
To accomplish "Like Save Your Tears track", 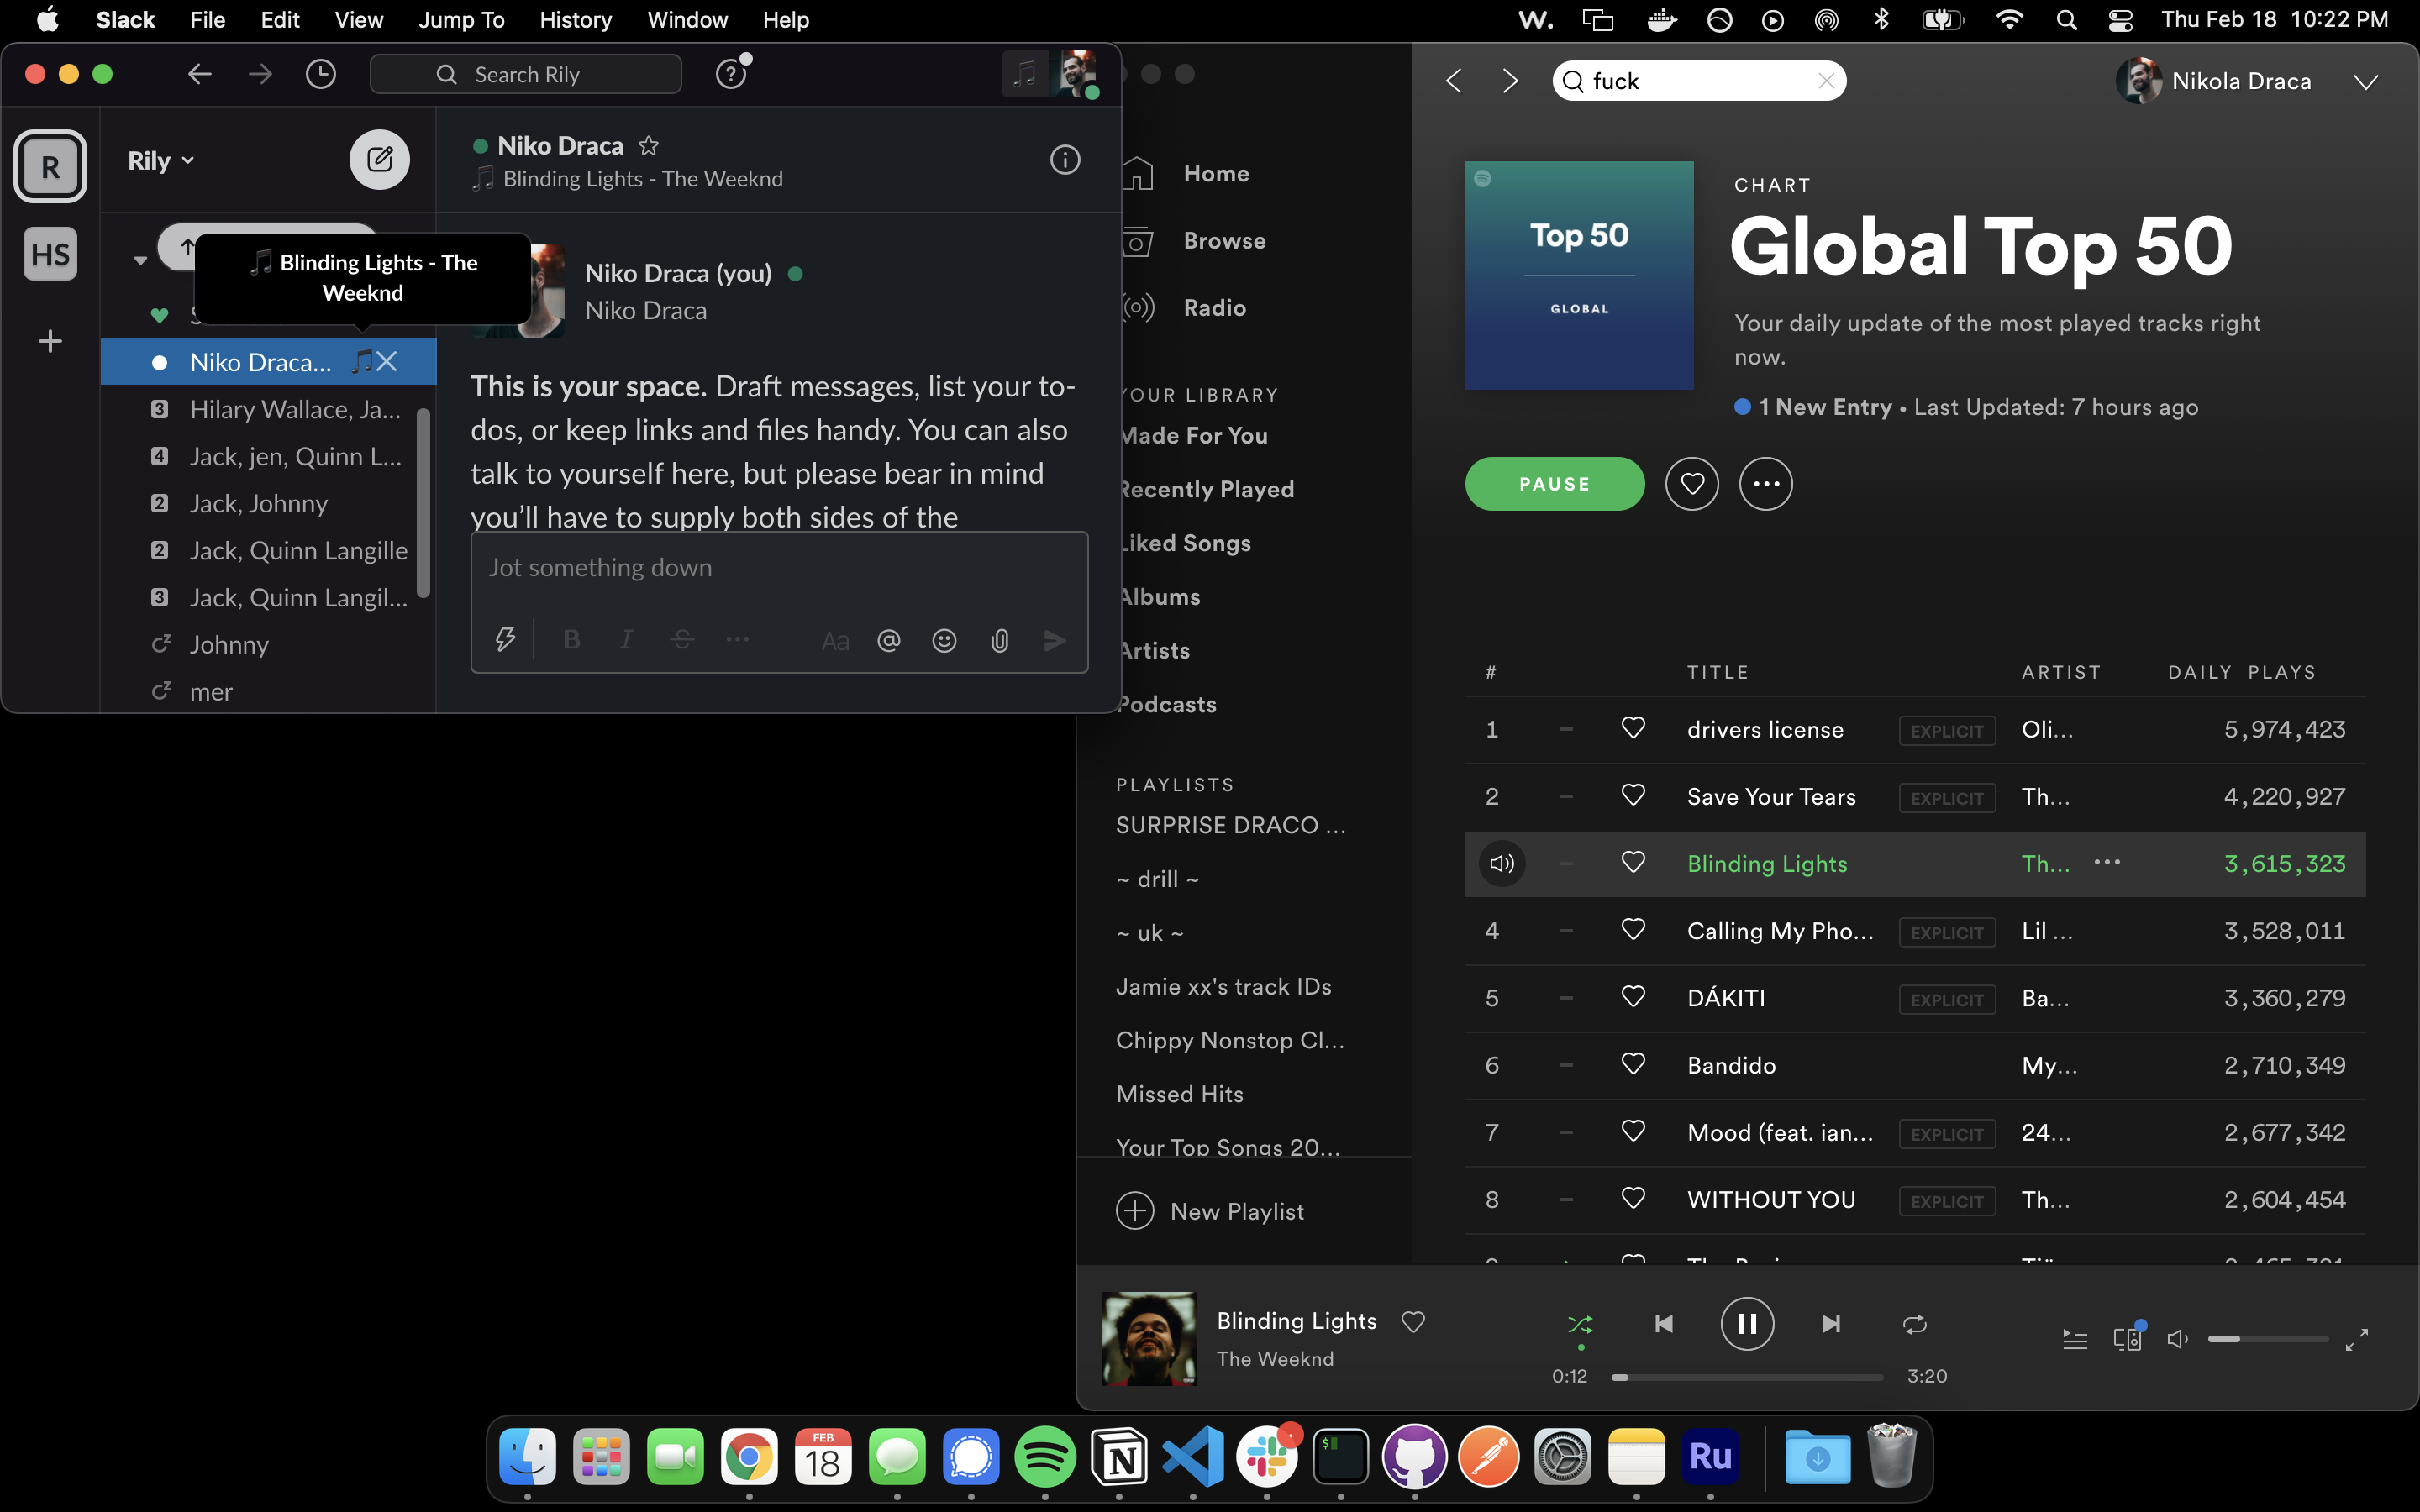I will pyautogui.click(x=1633, y=795).
